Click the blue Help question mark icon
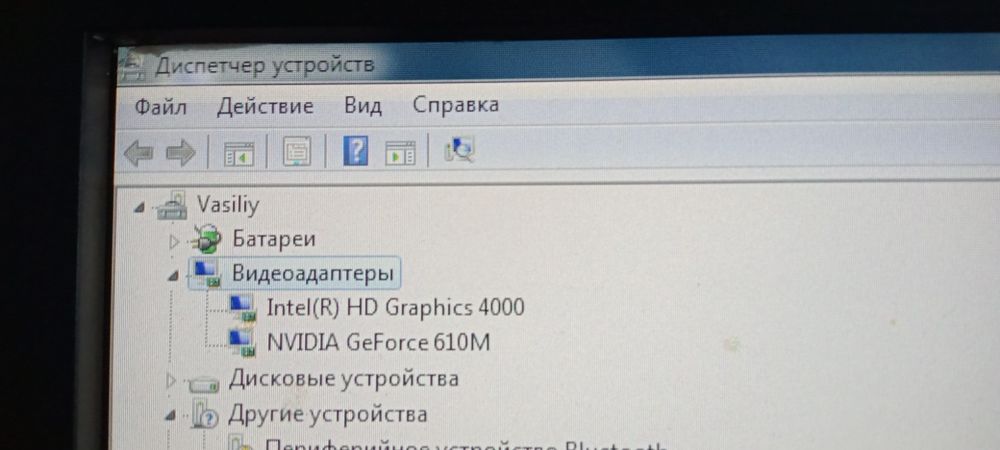 355,152
